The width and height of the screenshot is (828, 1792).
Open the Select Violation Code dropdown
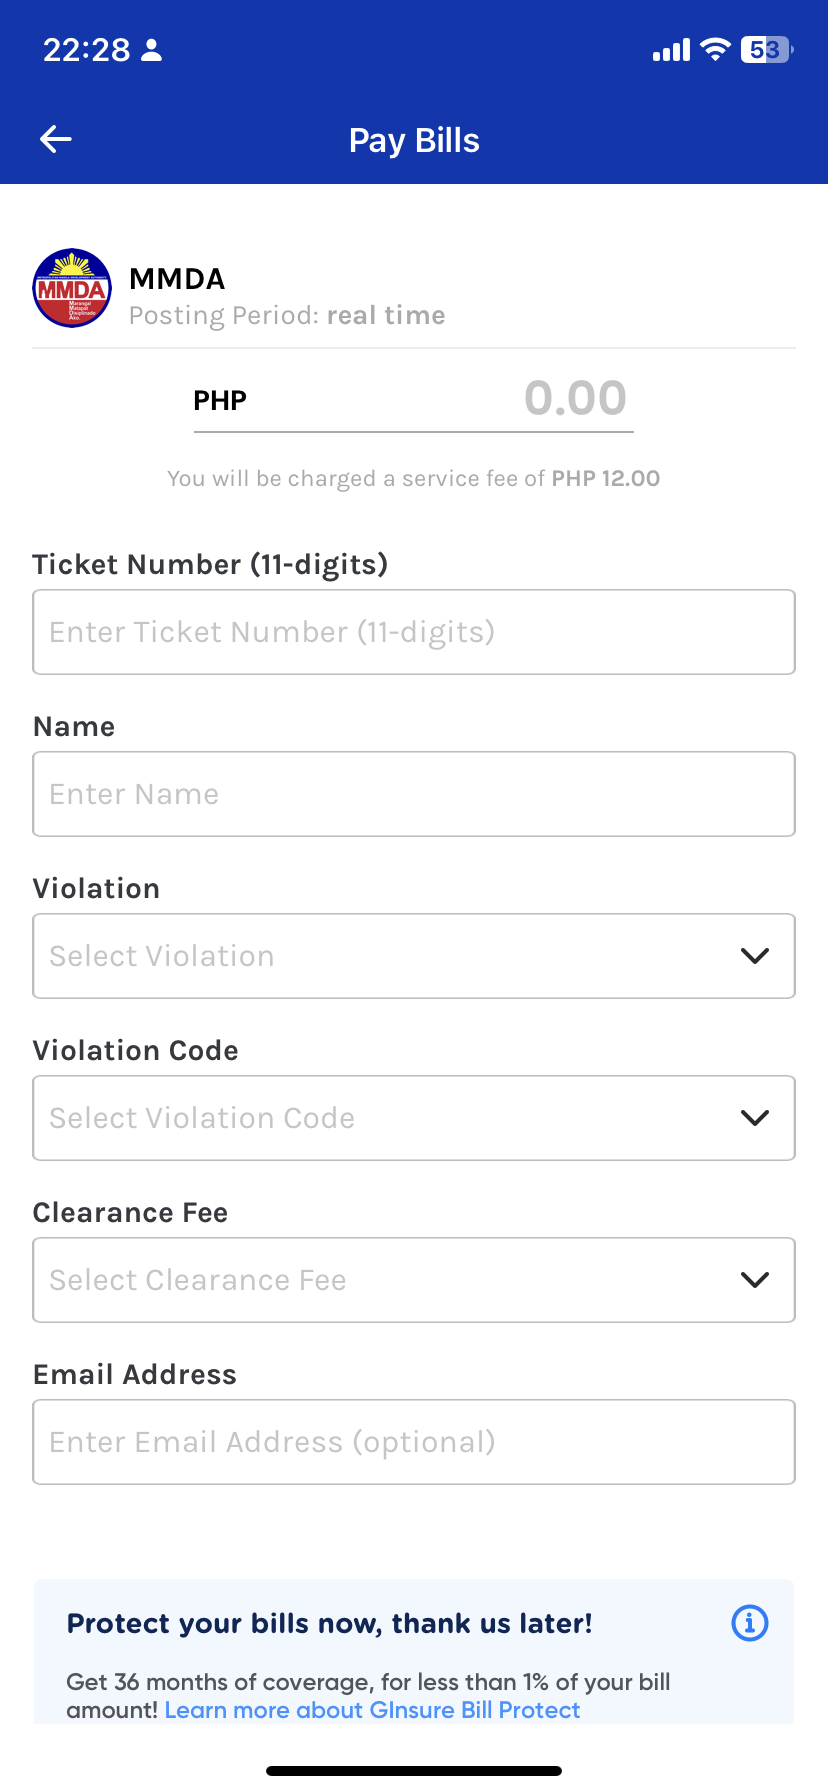coord(413,1117)
